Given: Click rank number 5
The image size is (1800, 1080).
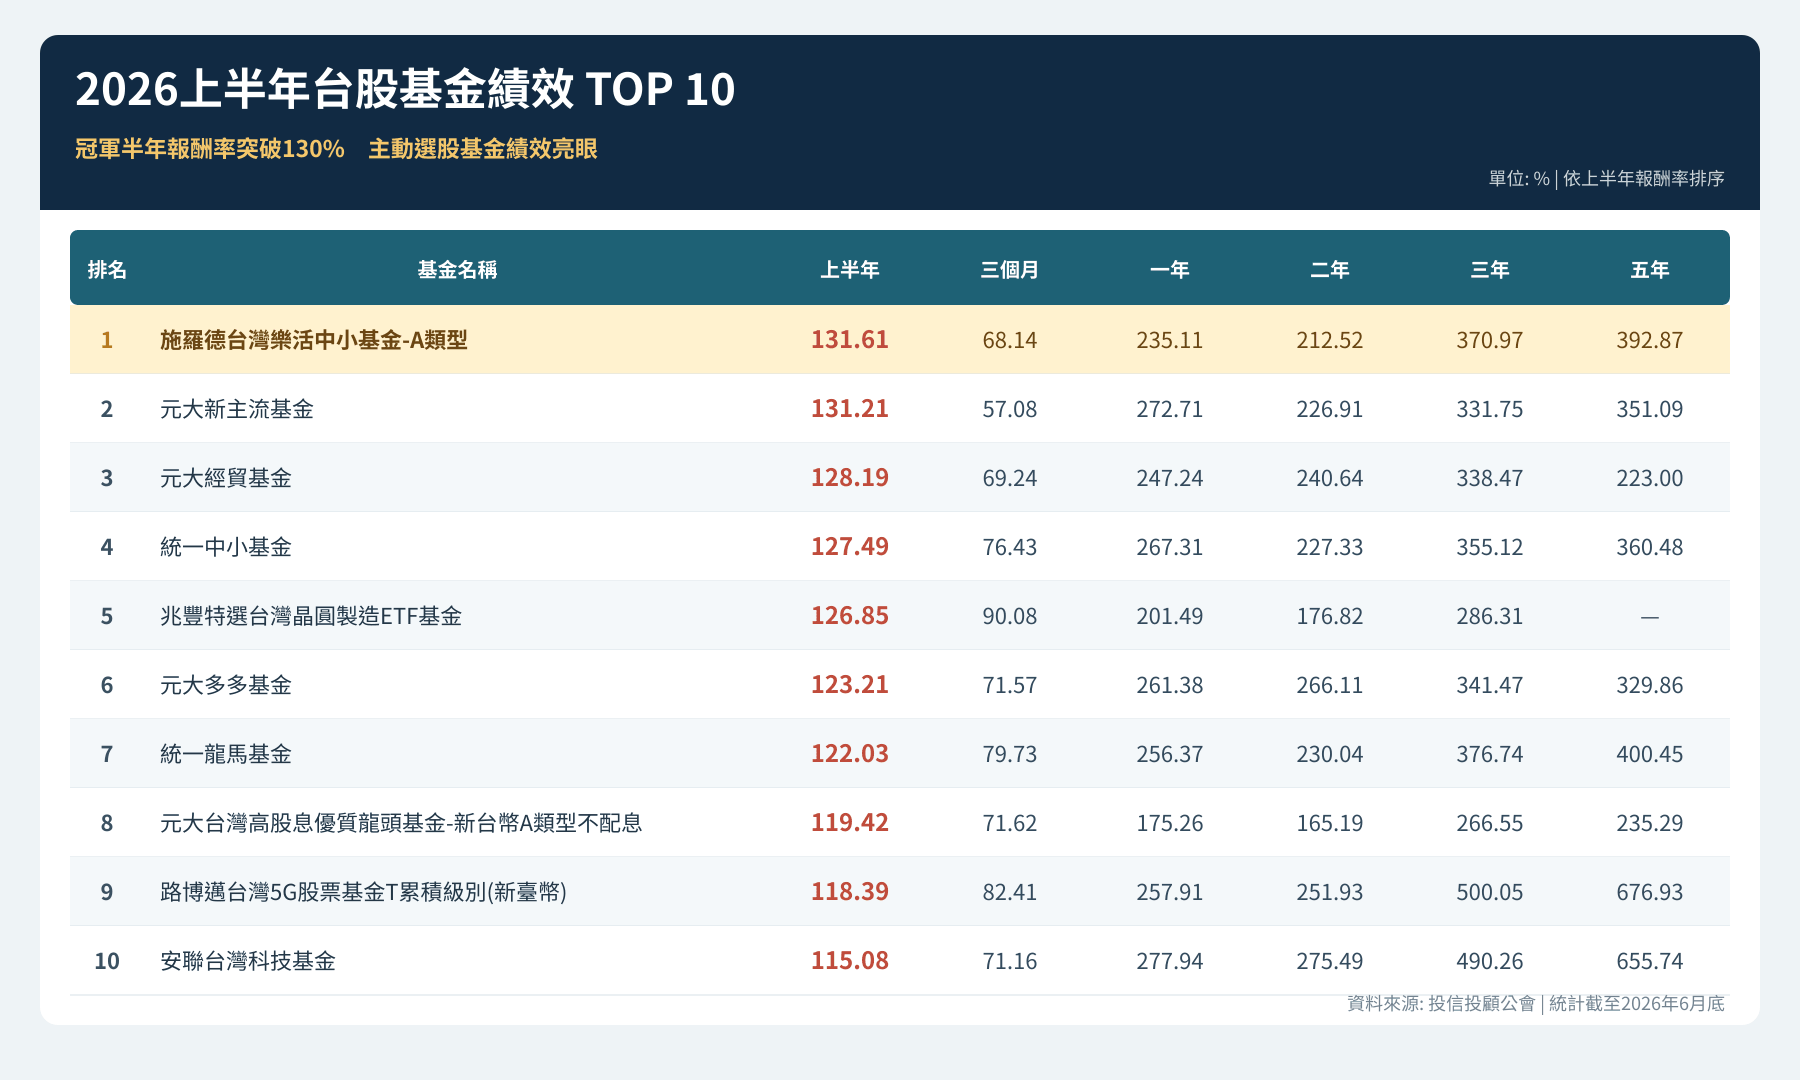Looking at the screenshot, I should [107, 616].
